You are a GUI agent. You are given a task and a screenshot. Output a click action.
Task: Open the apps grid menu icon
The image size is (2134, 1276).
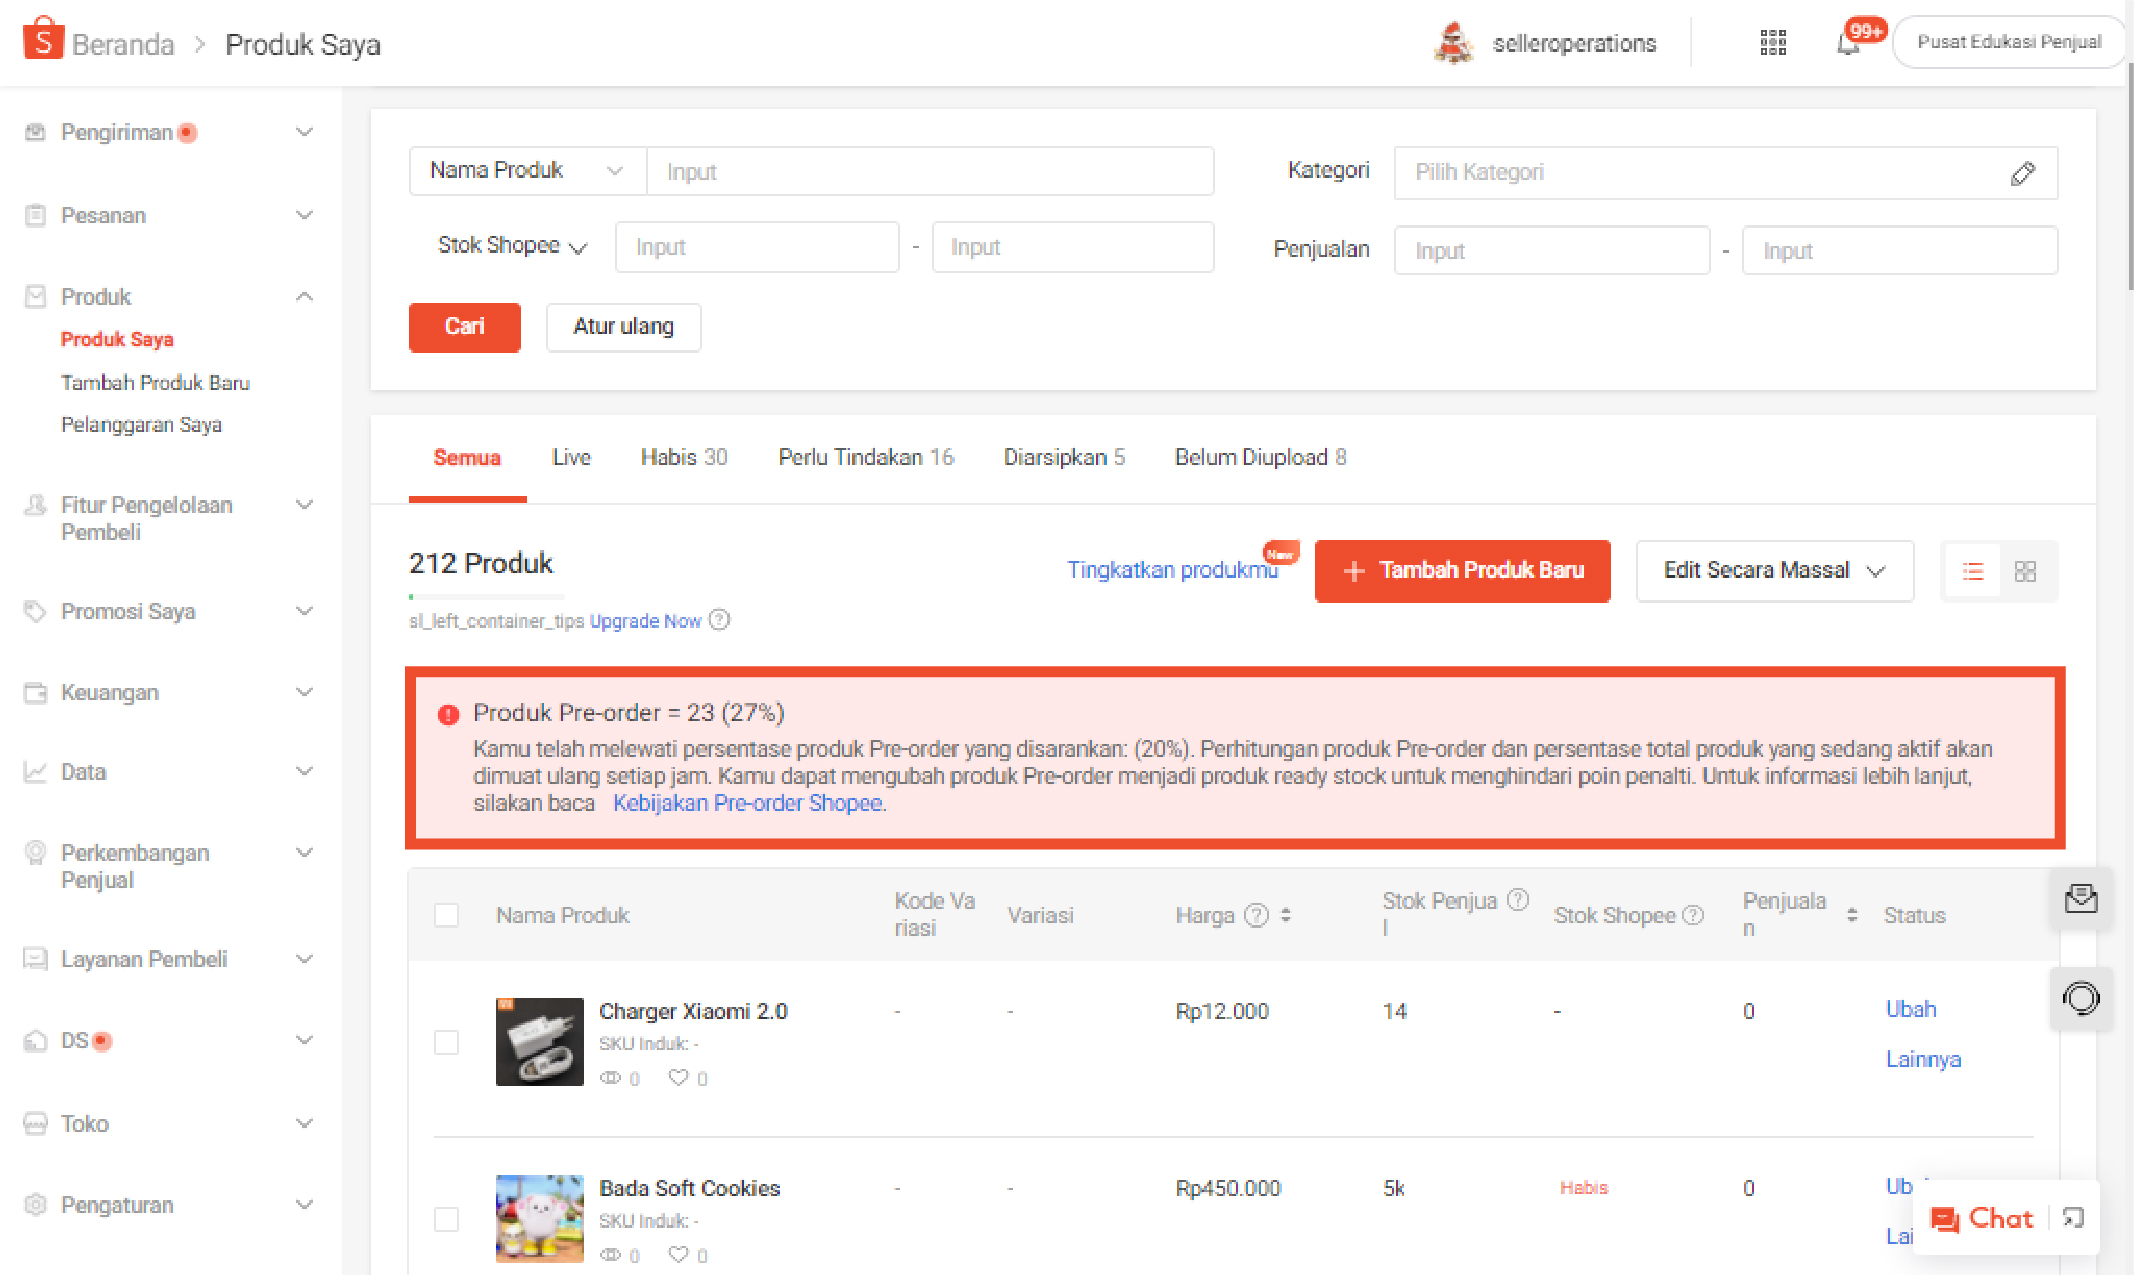1772,43
